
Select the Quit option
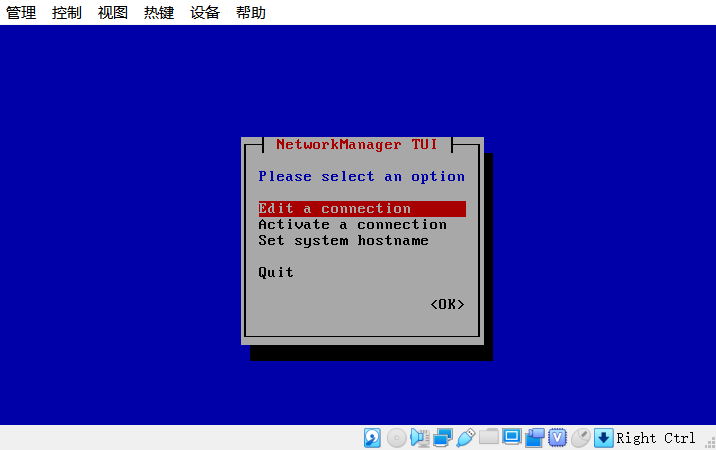pos(276,272)
